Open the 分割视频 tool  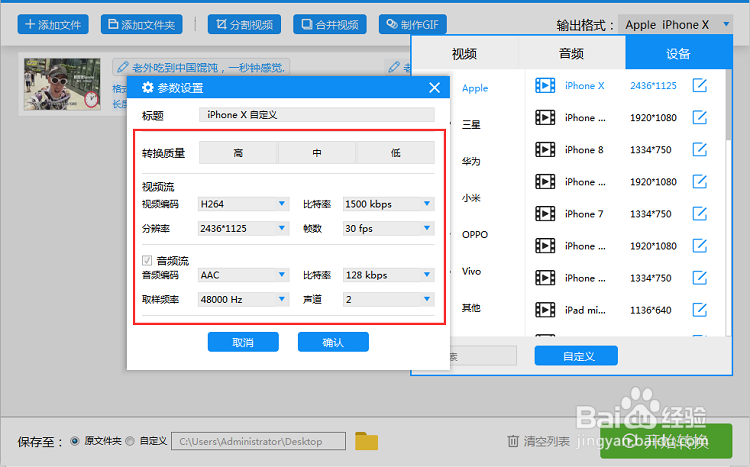click(x=244, y=24)
